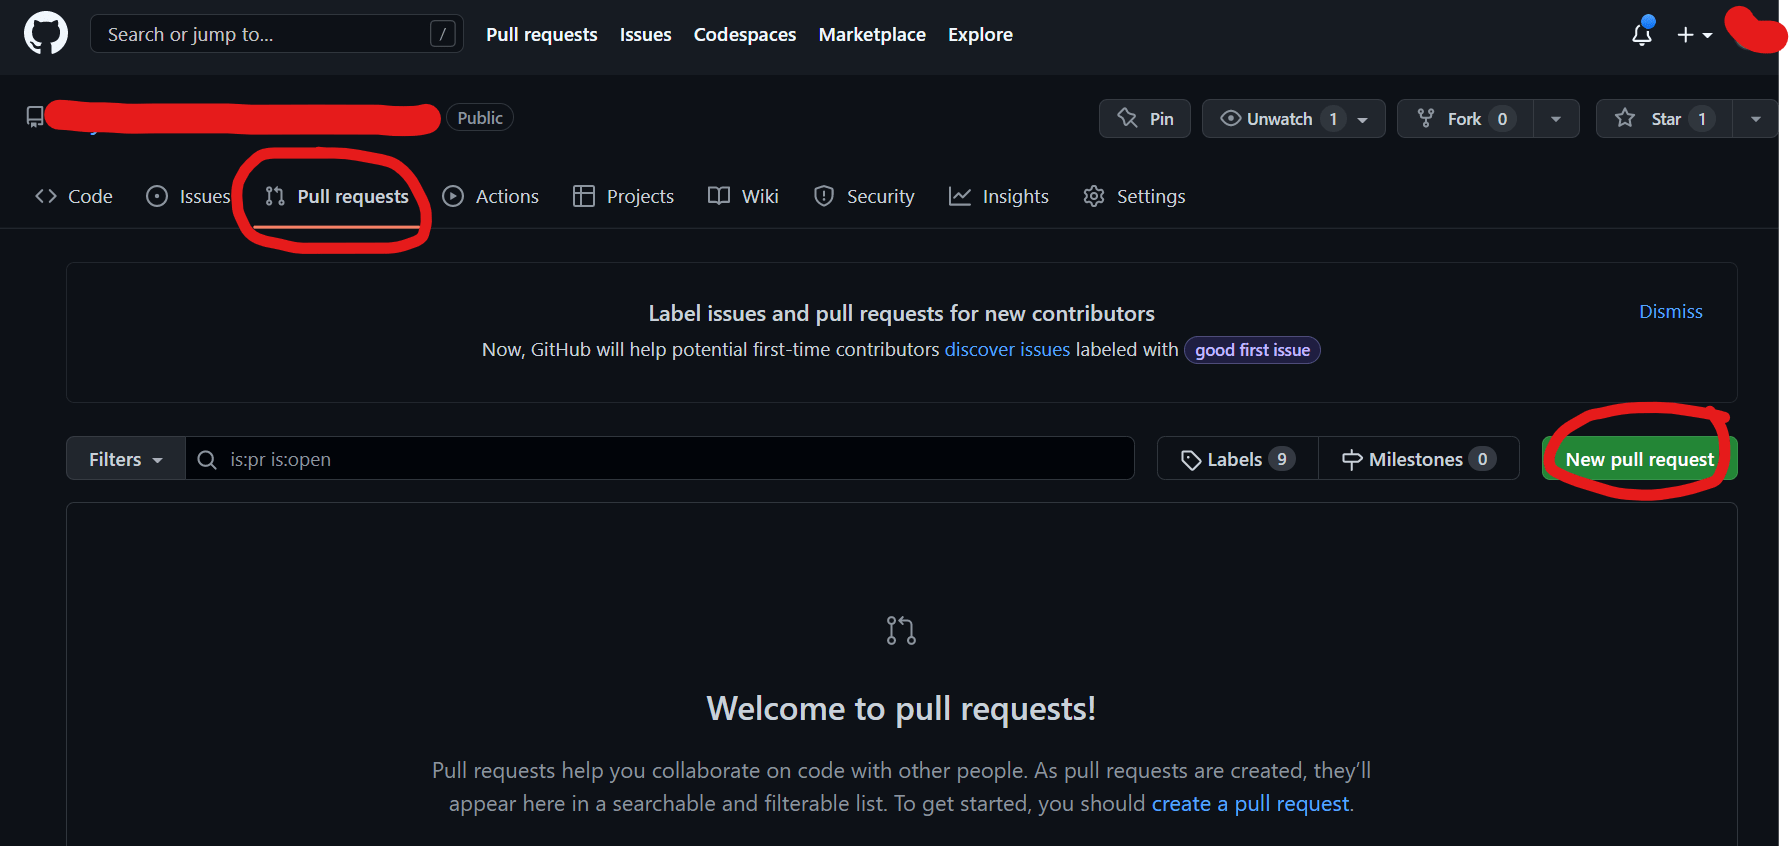Go to Codespaces
Image resolution: width=1790 pixels, height=846 pixels.
point(745,34)
